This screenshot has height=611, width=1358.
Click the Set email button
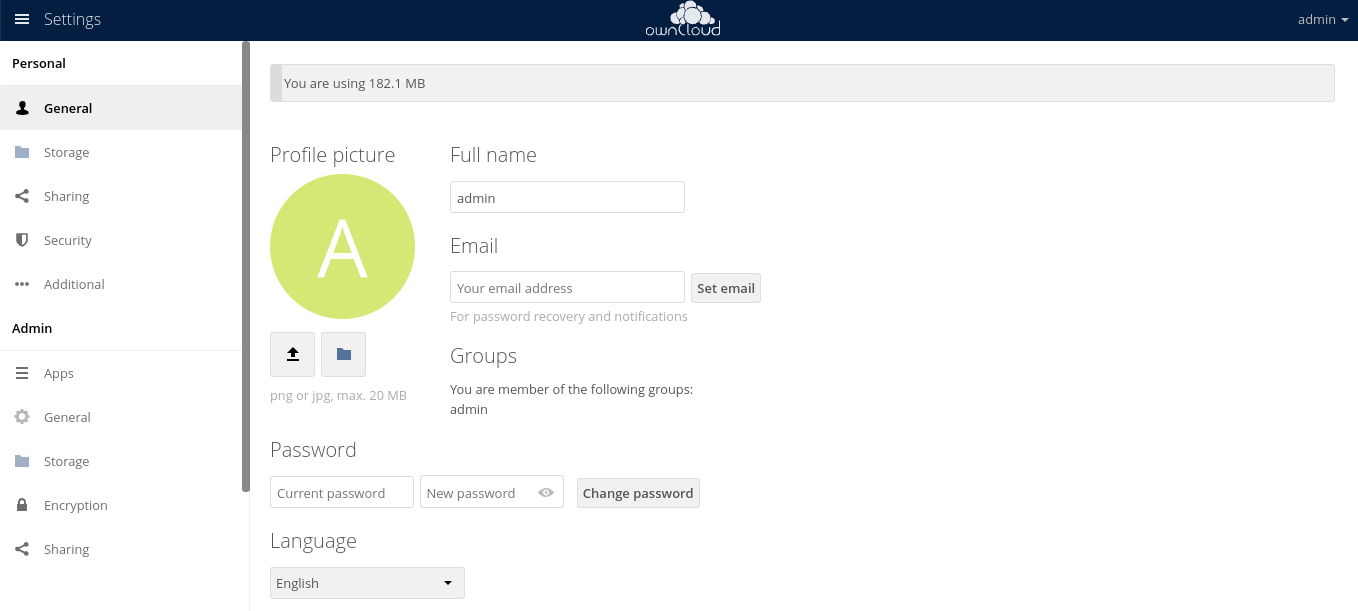click(726, 287)
